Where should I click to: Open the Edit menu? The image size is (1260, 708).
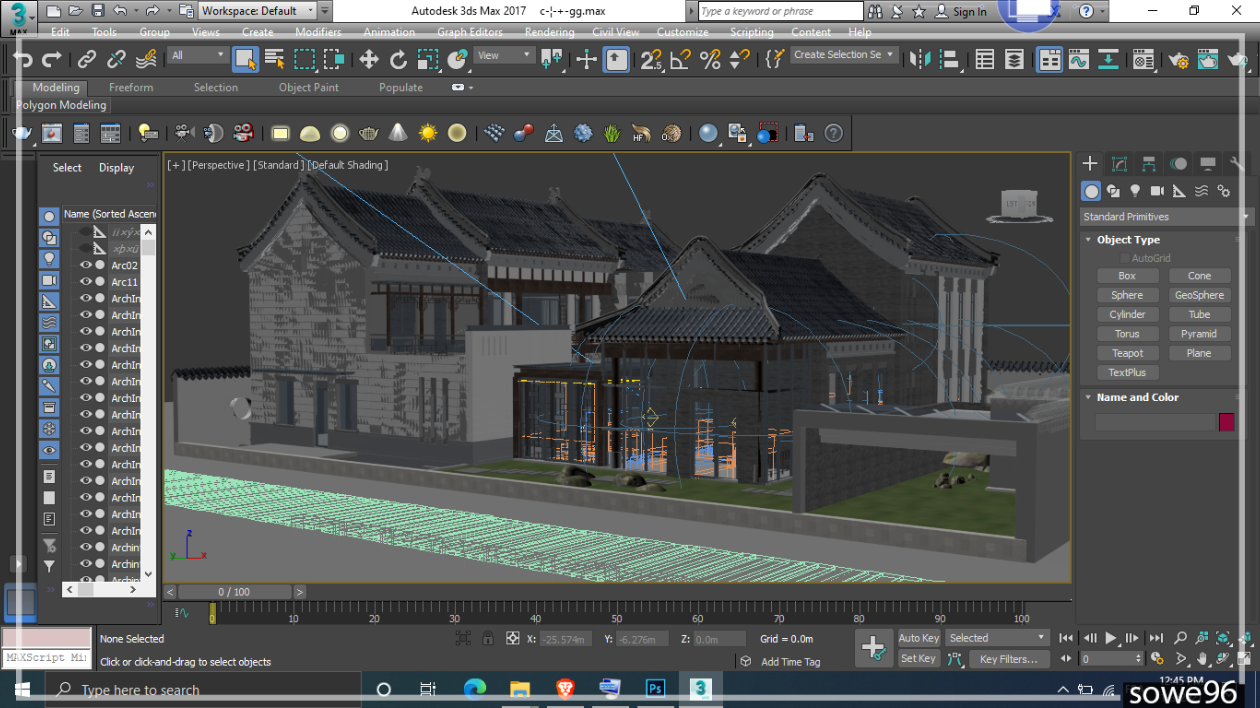coord(60,32)
